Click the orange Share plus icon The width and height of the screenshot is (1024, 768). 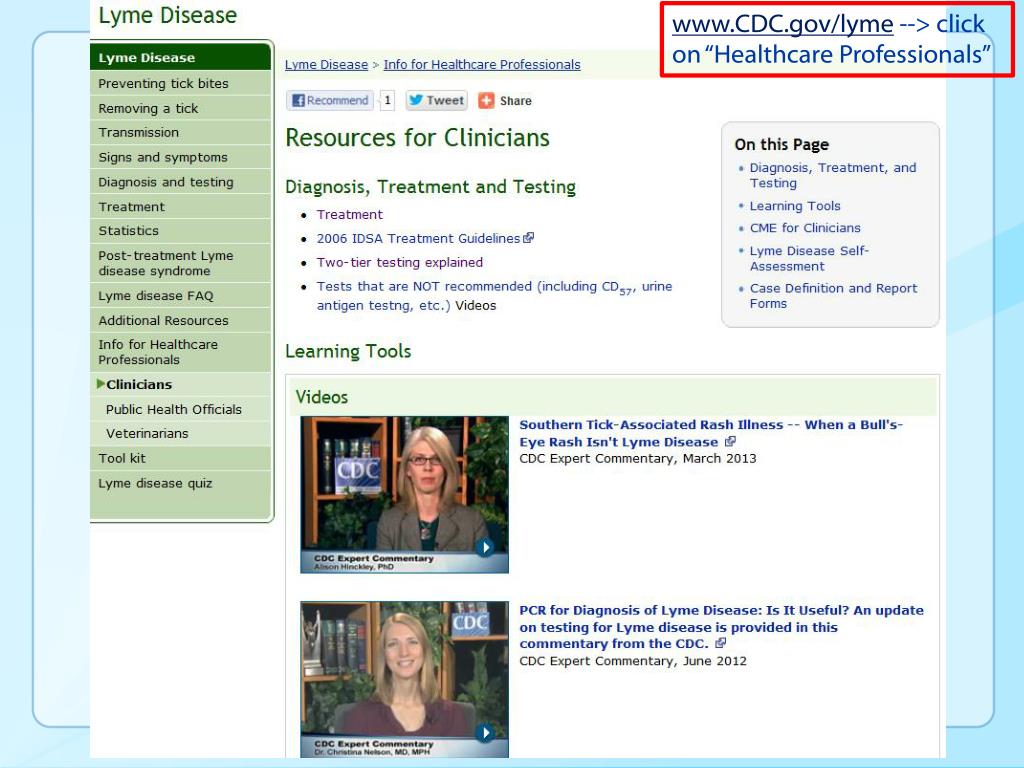[x=486, y=101]
